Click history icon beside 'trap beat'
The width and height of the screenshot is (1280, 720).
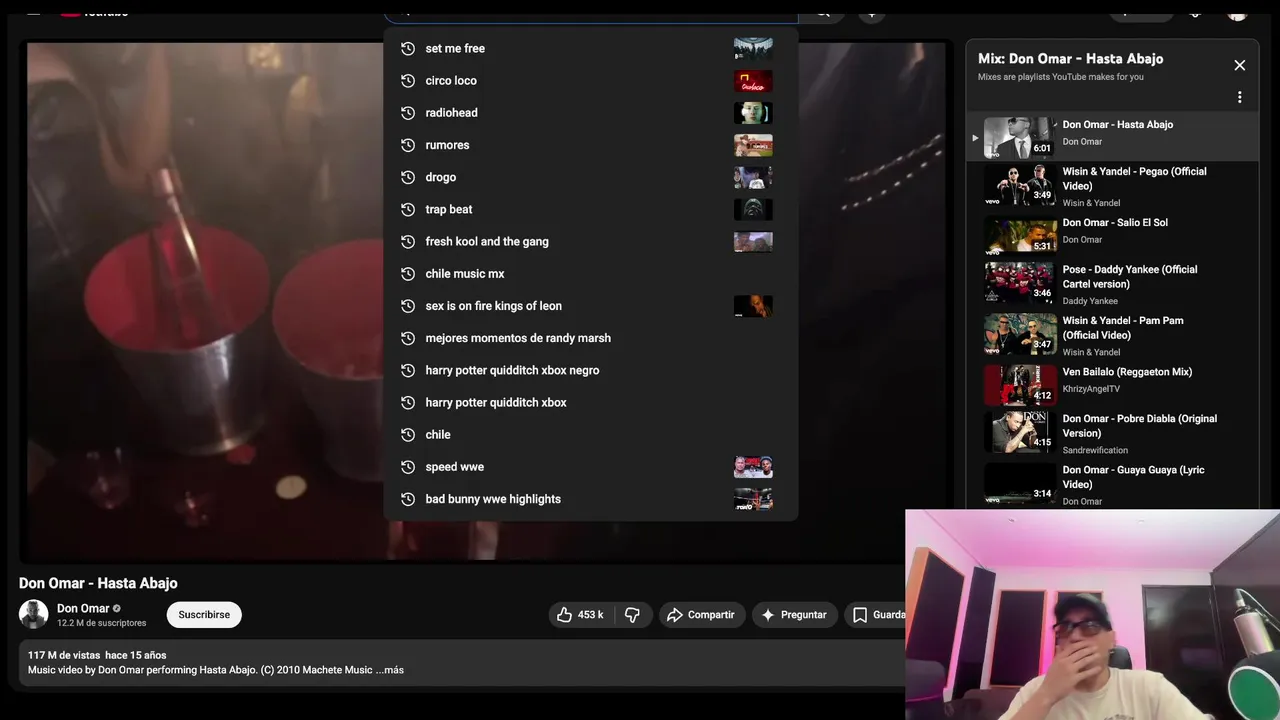click(408, 209)
